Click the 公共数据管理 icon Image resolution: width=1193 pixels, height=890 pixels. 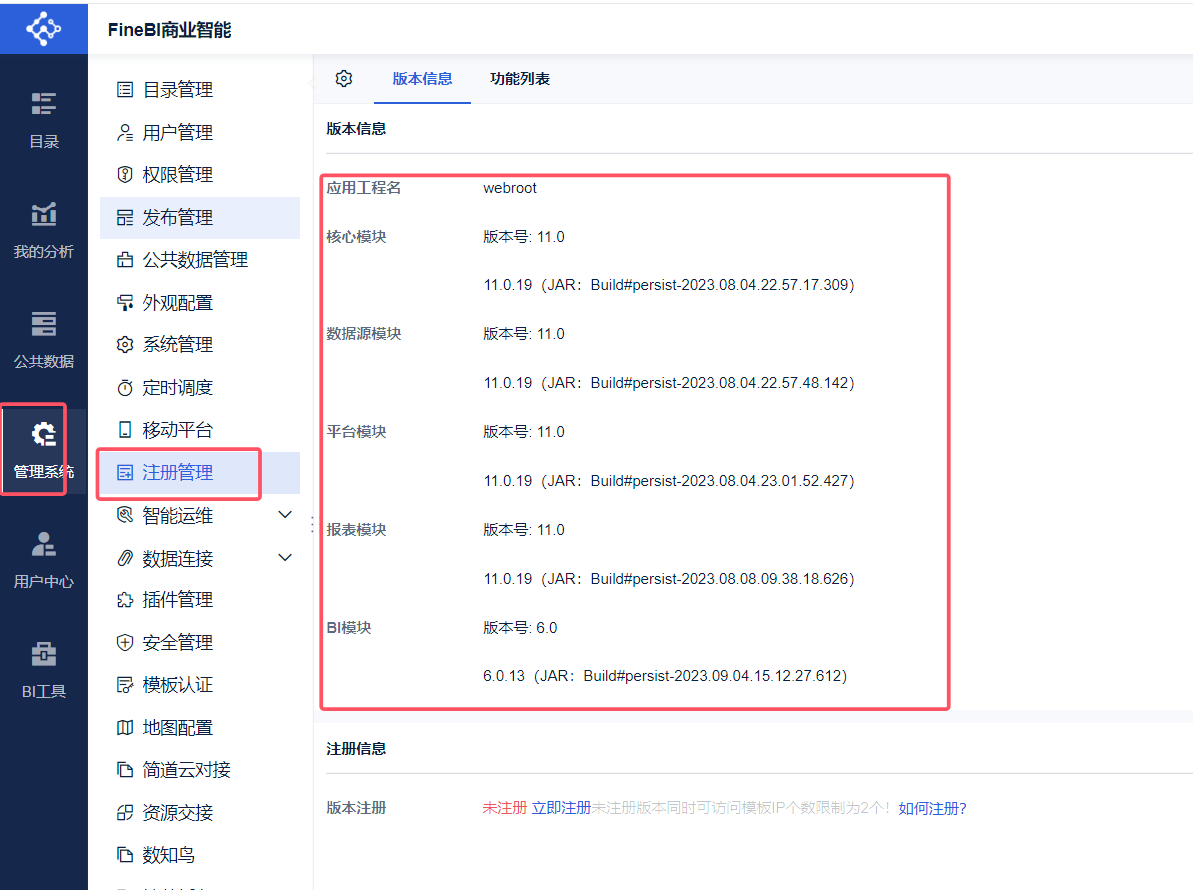[125, 260]
